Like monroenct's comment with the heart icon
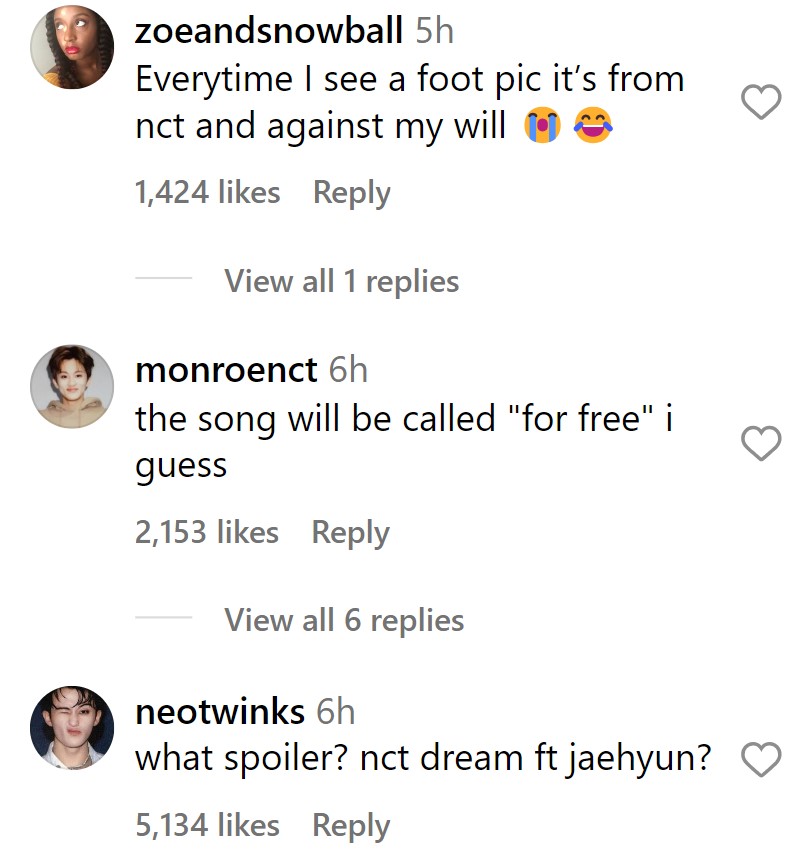The width and height of the screenshot is (810, 853). [763, 444]
